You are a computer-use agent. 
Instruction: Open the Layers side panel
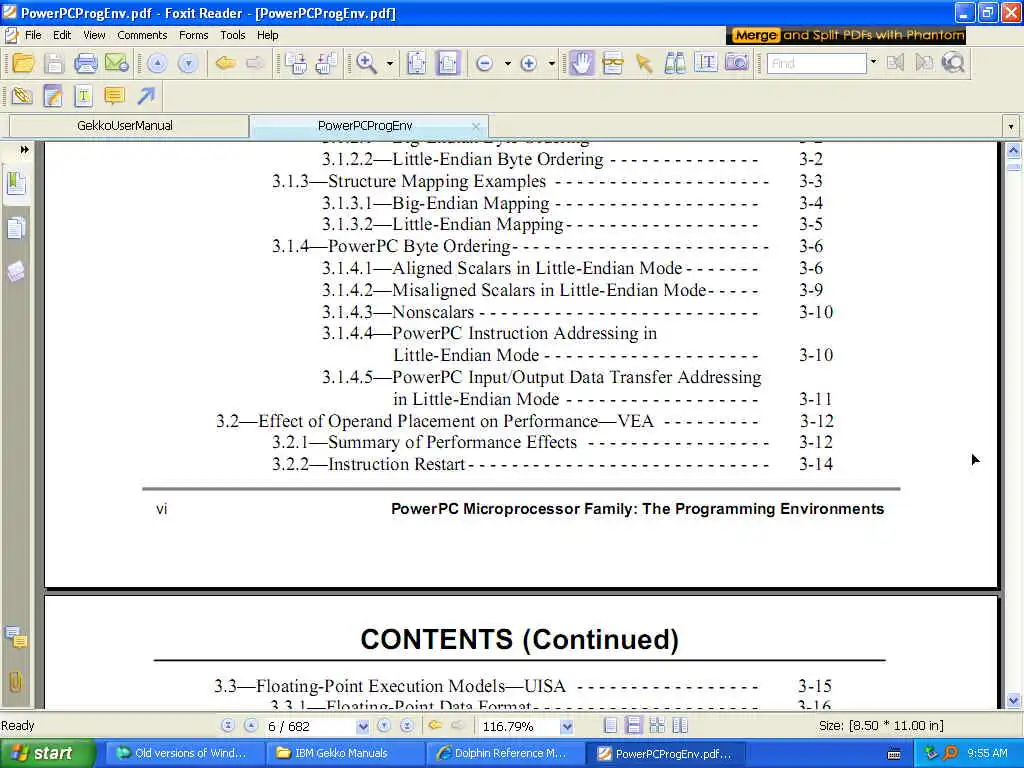pos(16,272)
